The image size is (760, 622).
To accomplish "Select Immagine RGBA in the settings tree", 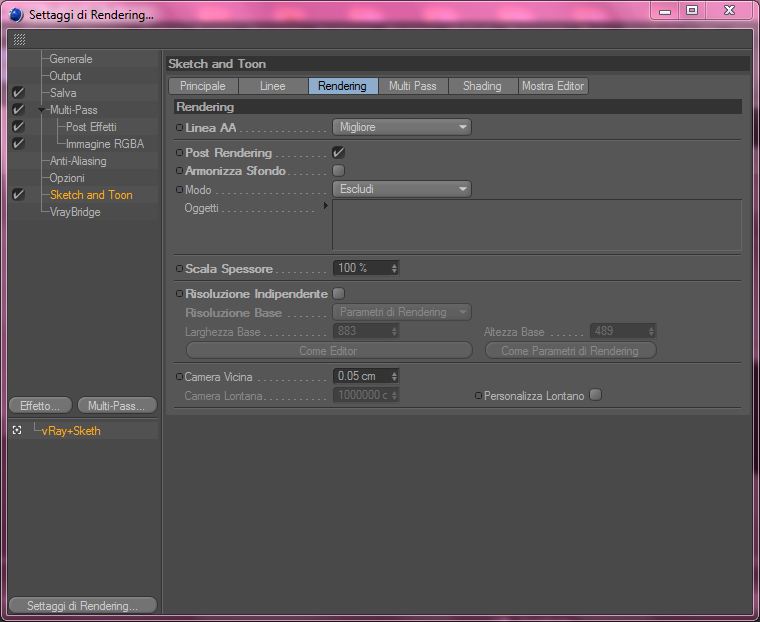I will pos(105,144).
